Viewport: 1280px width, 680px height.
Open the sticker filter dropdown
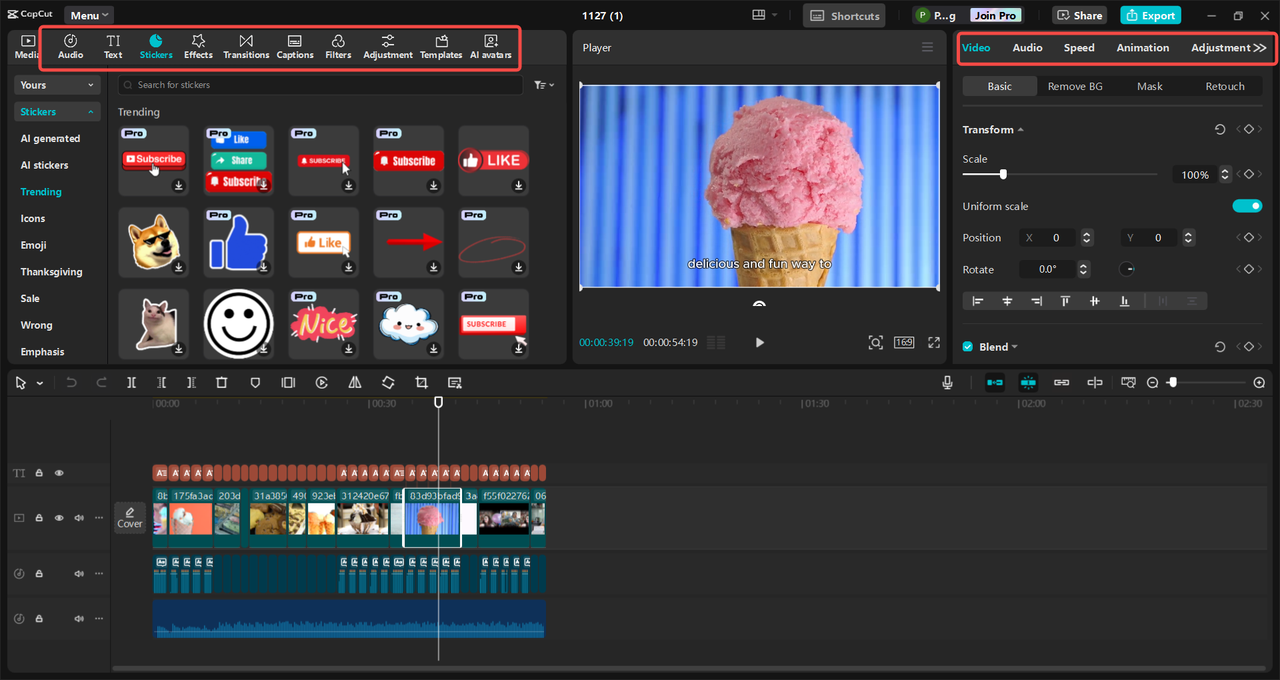coord(544,85)
